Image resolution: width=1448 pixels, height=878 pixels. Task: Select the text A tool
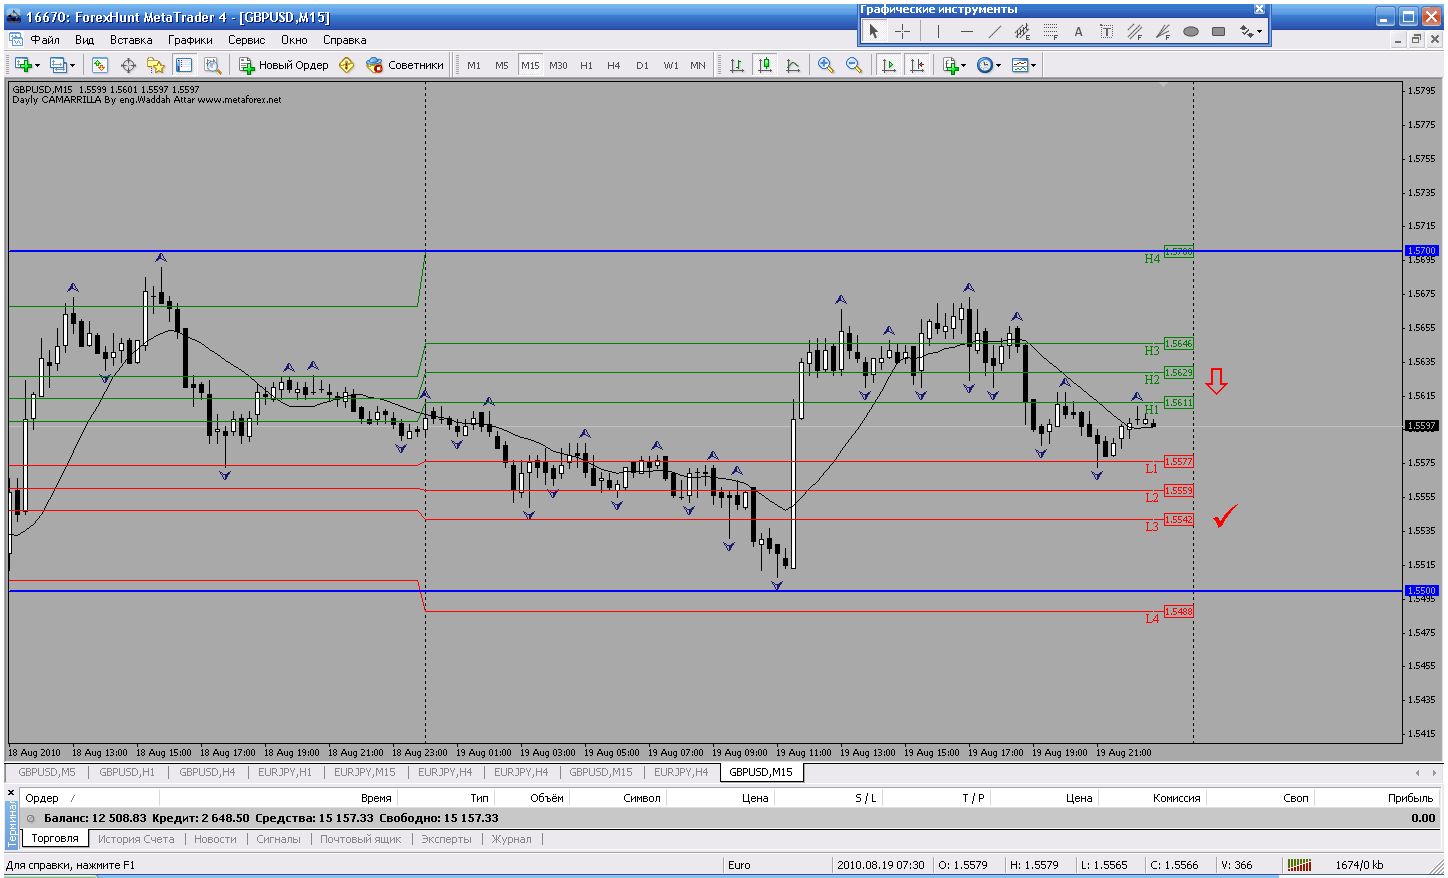pos(1078,31)
